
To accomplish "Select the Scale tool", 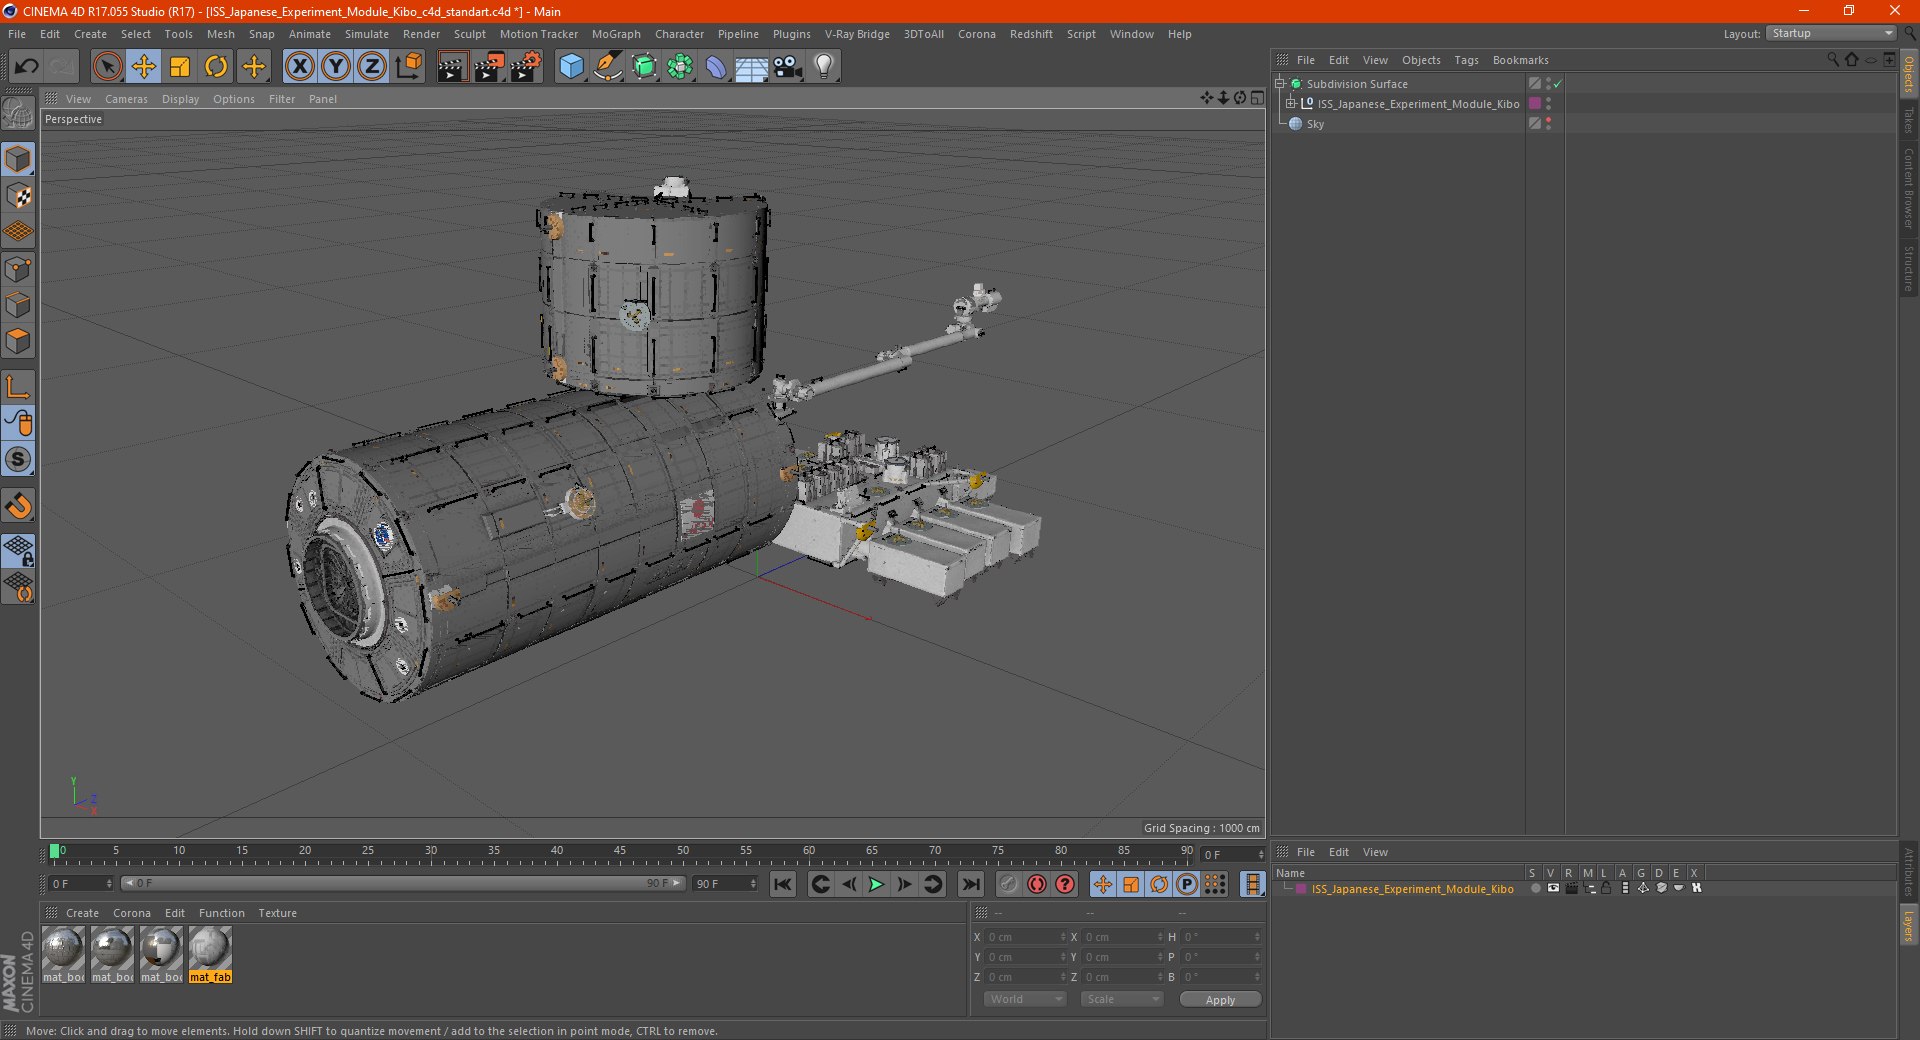I will pyautogui.click(x=180, y=67).
